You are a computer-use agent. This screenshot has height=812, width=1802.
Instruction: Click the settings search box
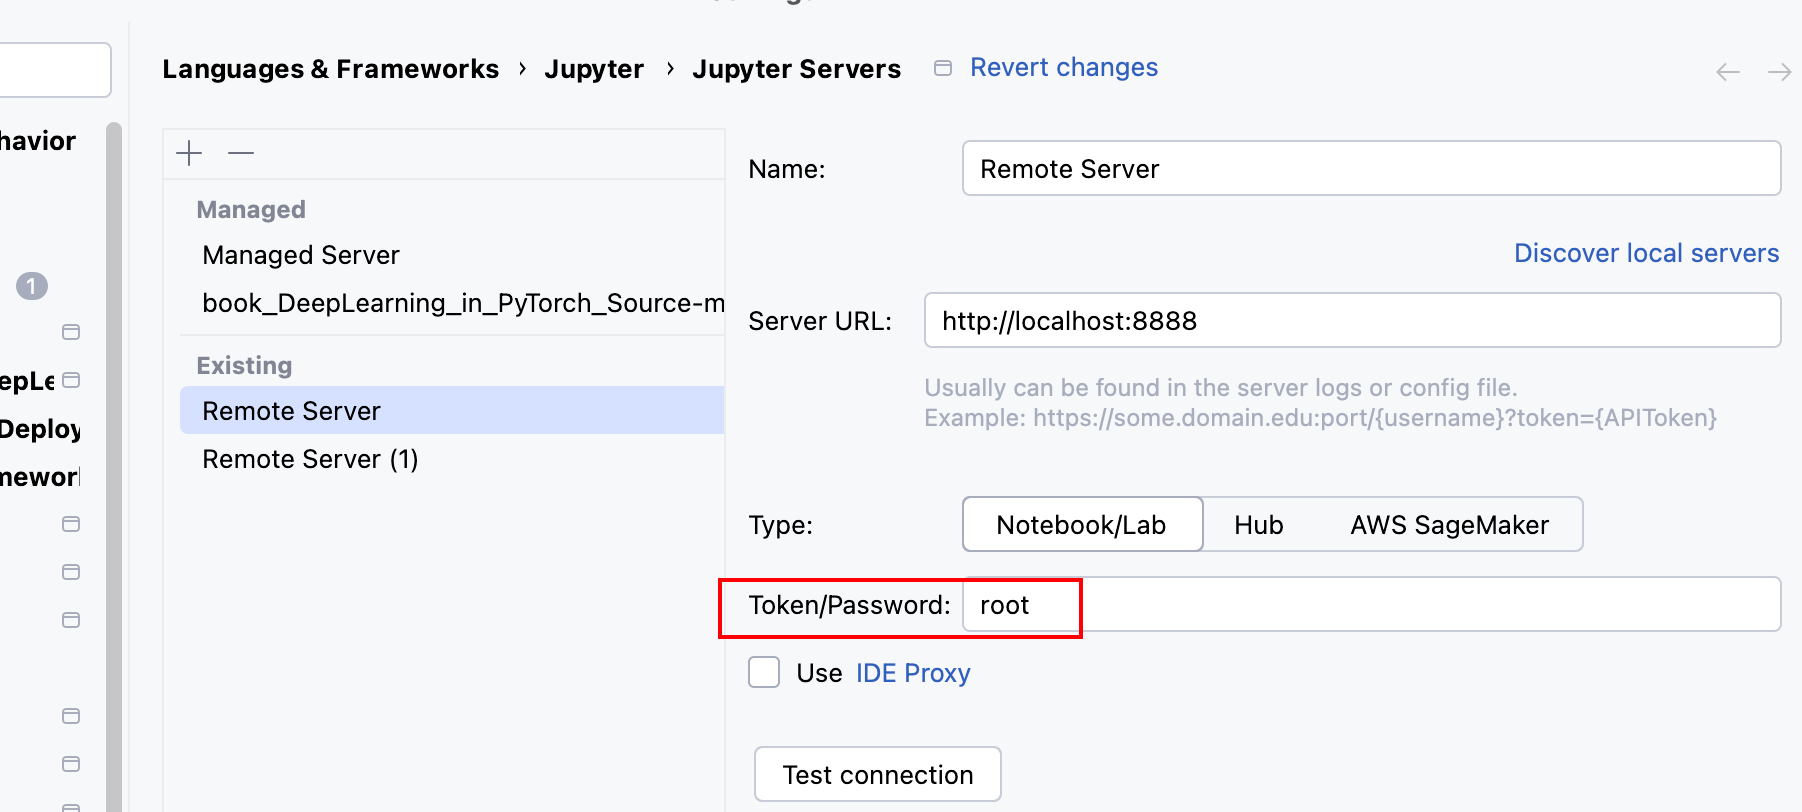tap(54, 70)
